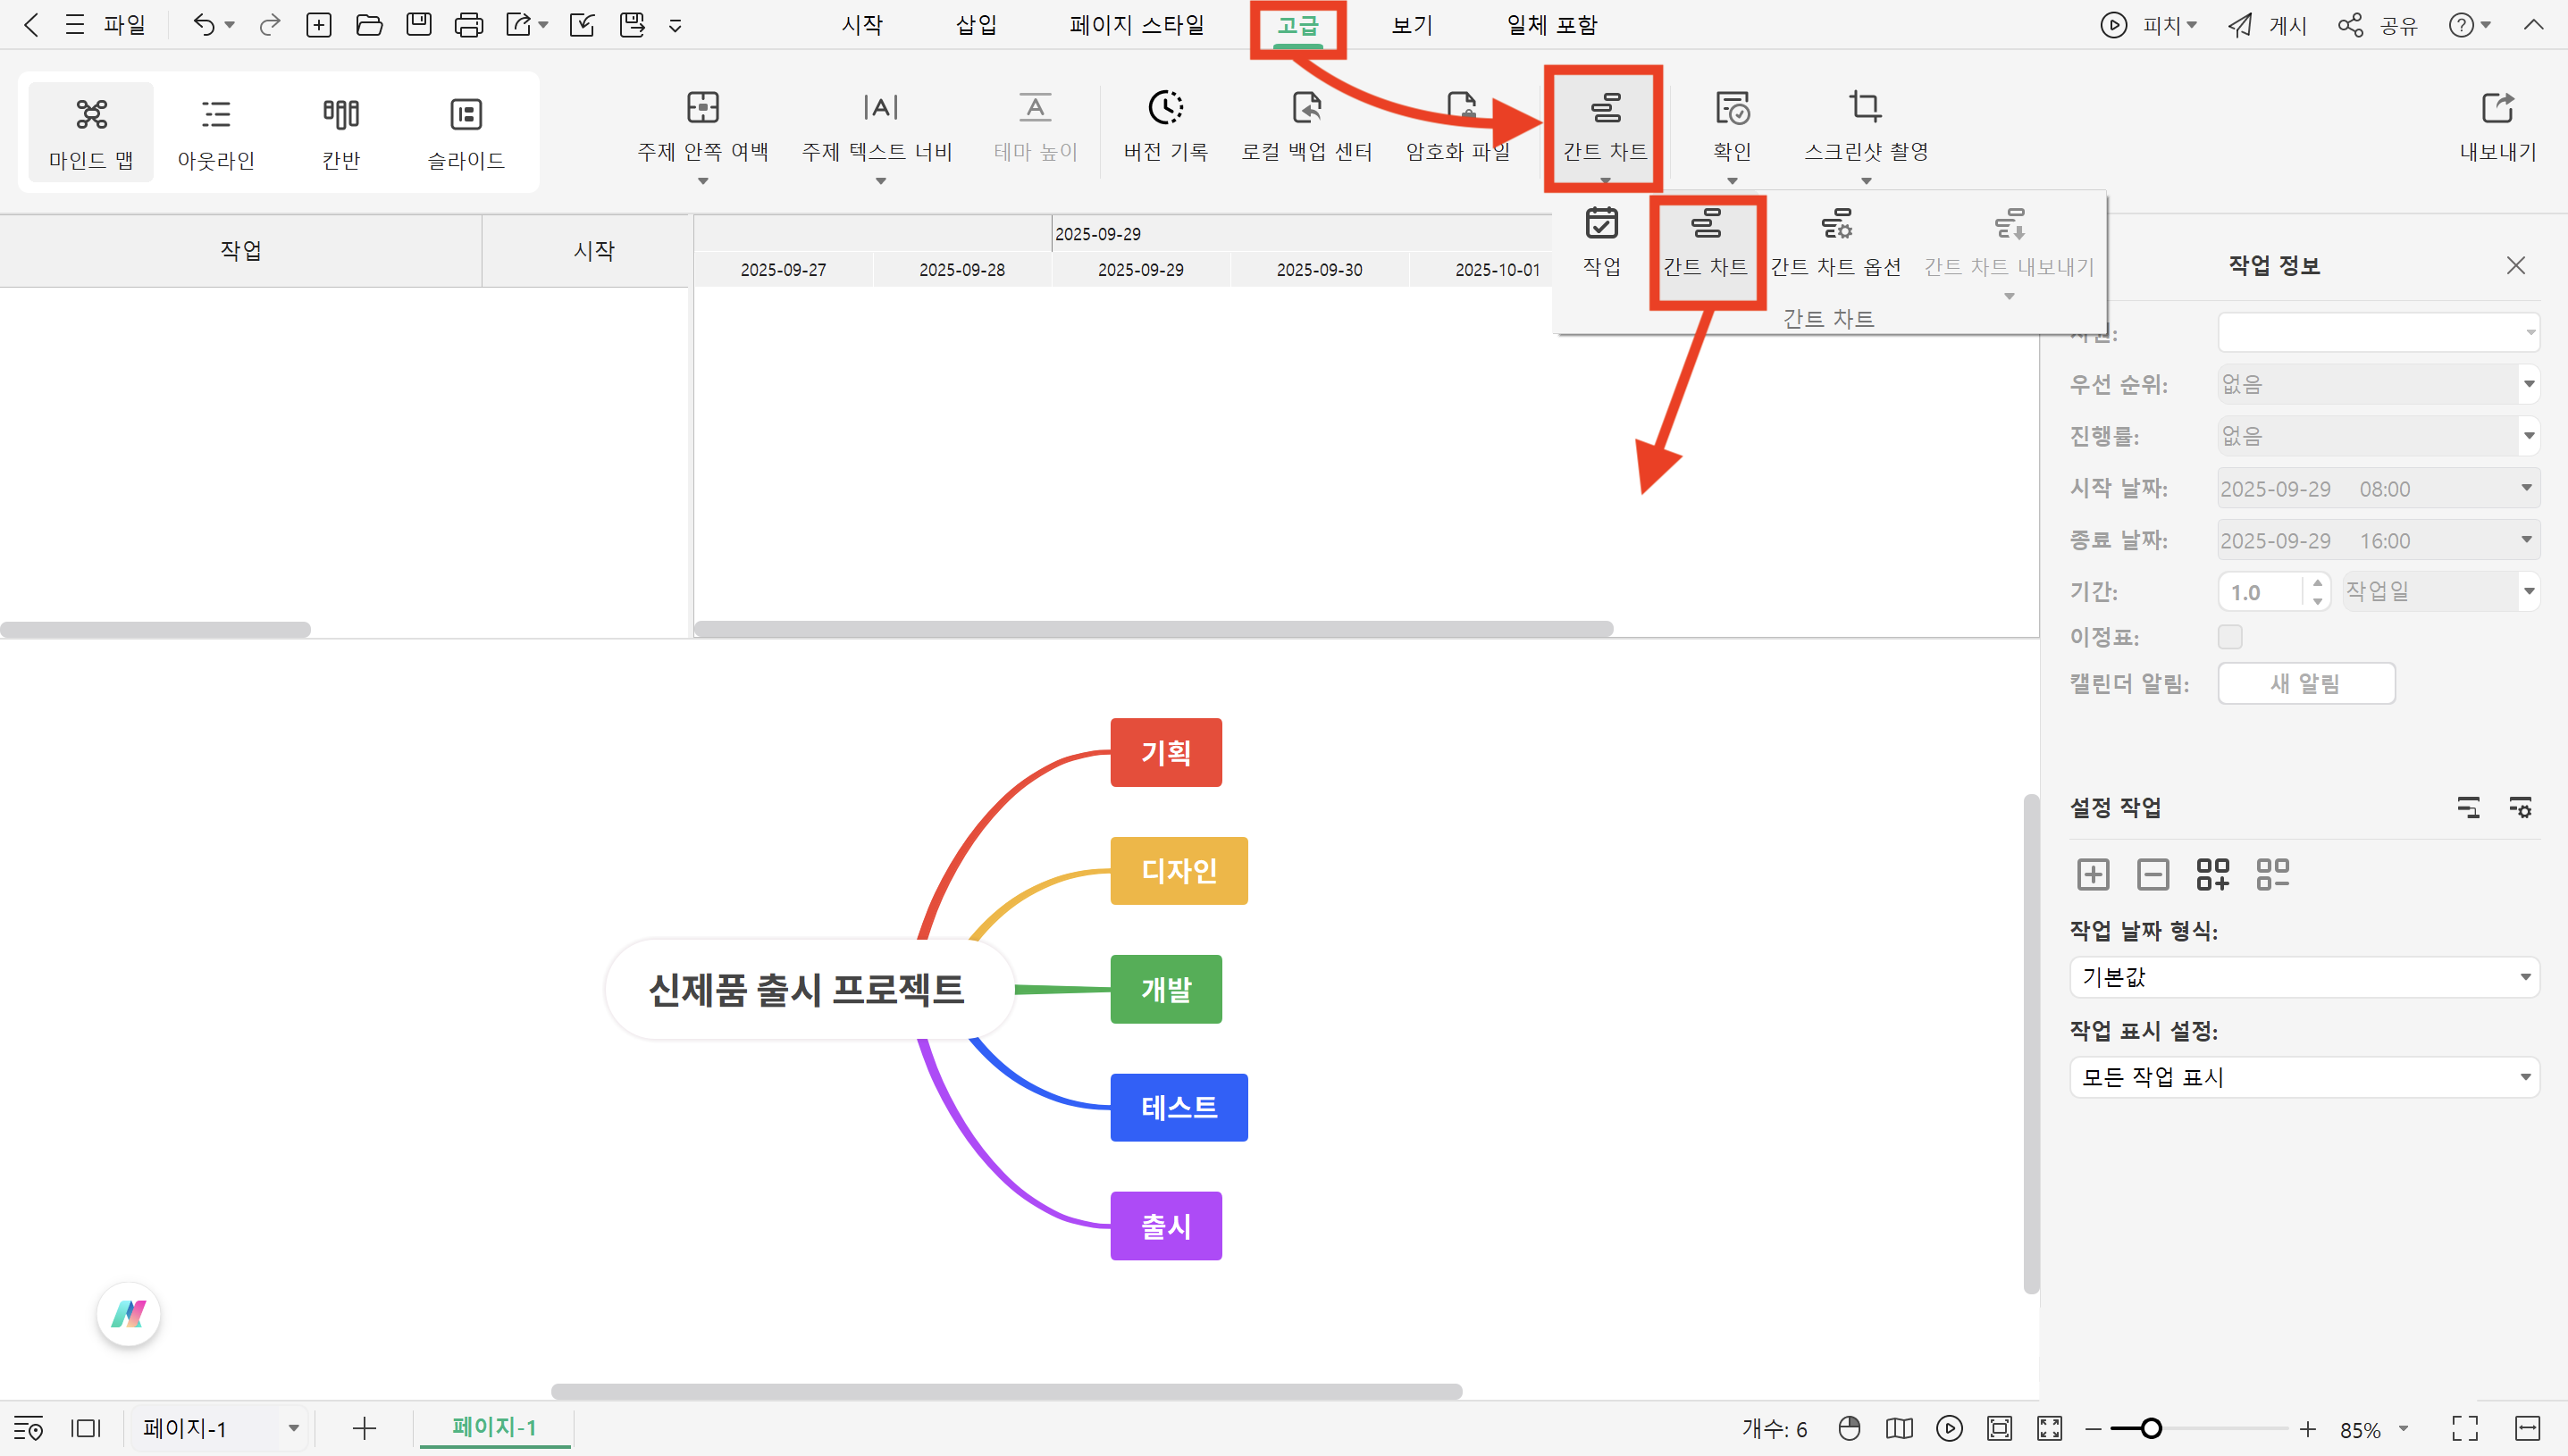Use the 스크린샷 촬영 capture tool
The image size is (2568, 1456).
1866,128
